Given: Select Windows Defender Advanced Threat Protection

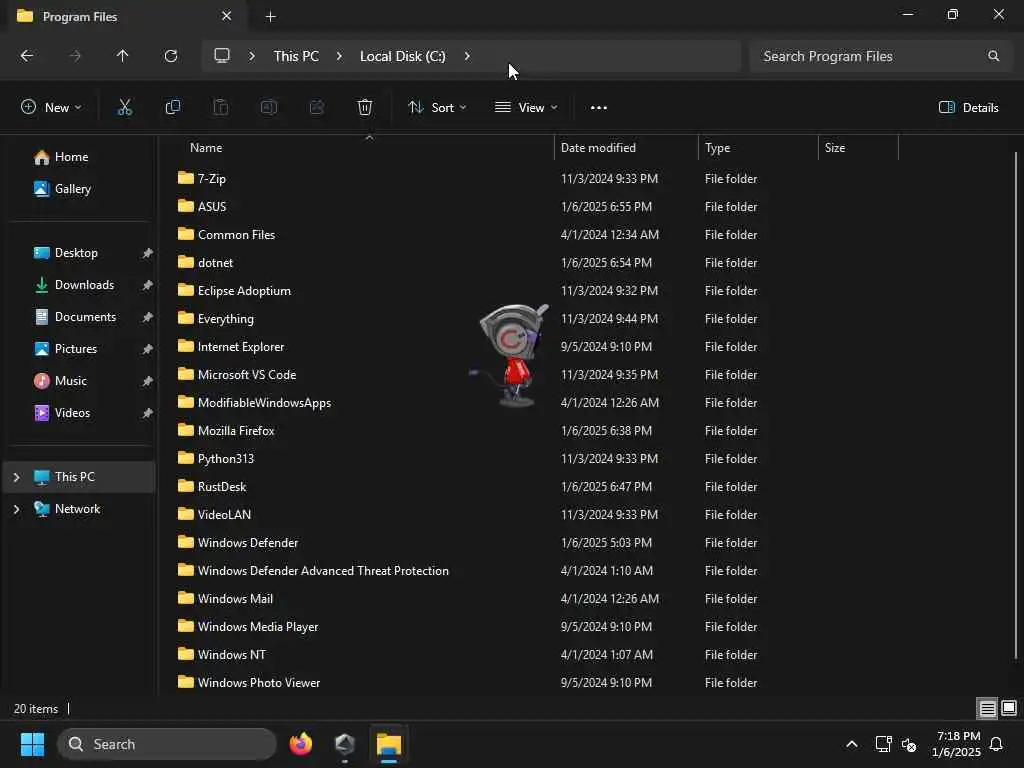Looking at the screenshot, I should pos(323,571).
